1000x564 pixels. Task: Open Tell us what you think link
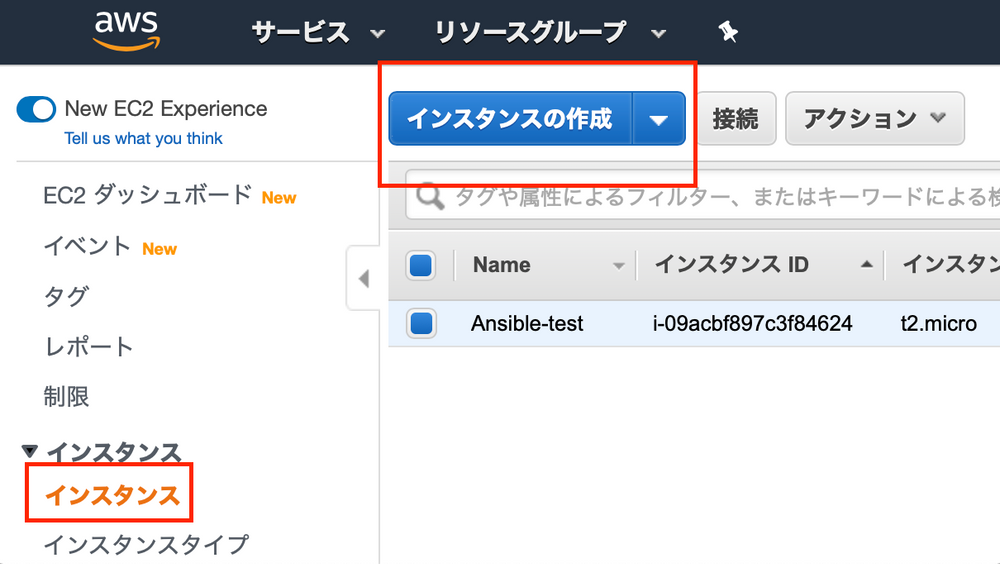[x=143, y=138]
